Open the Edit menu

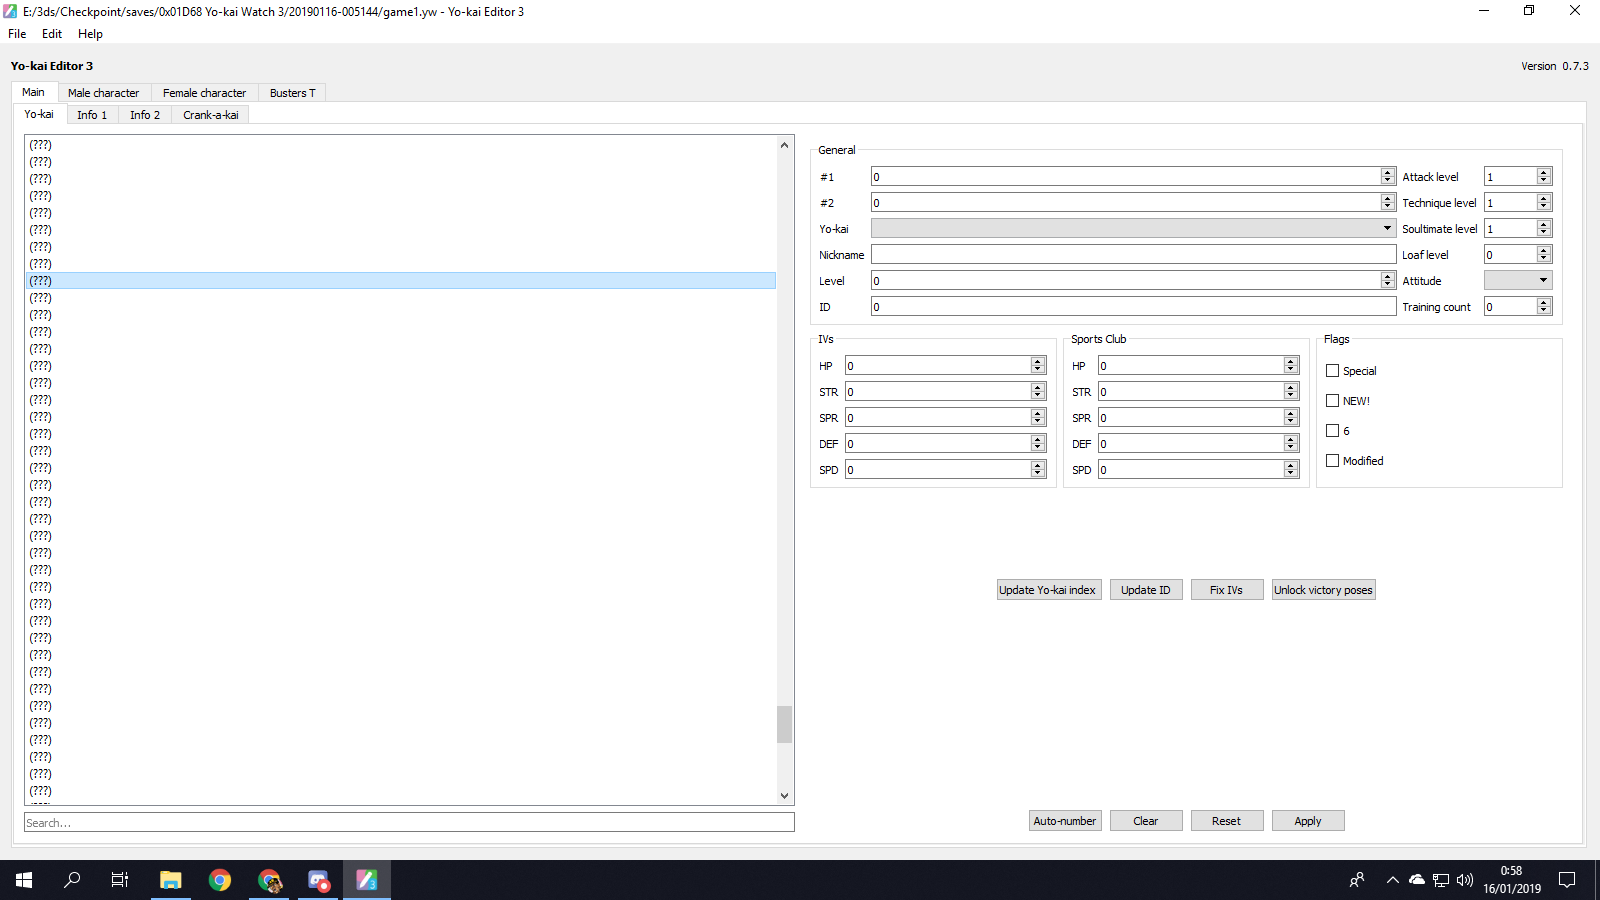click(x=52, y=34)
